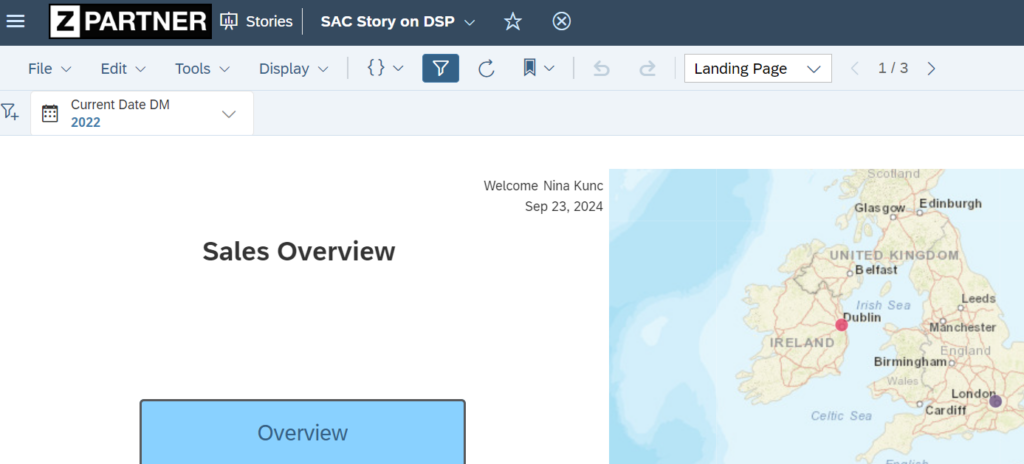Click the Overview button
The width and height of the screenshot is (1024, 464).
point(302,433)
